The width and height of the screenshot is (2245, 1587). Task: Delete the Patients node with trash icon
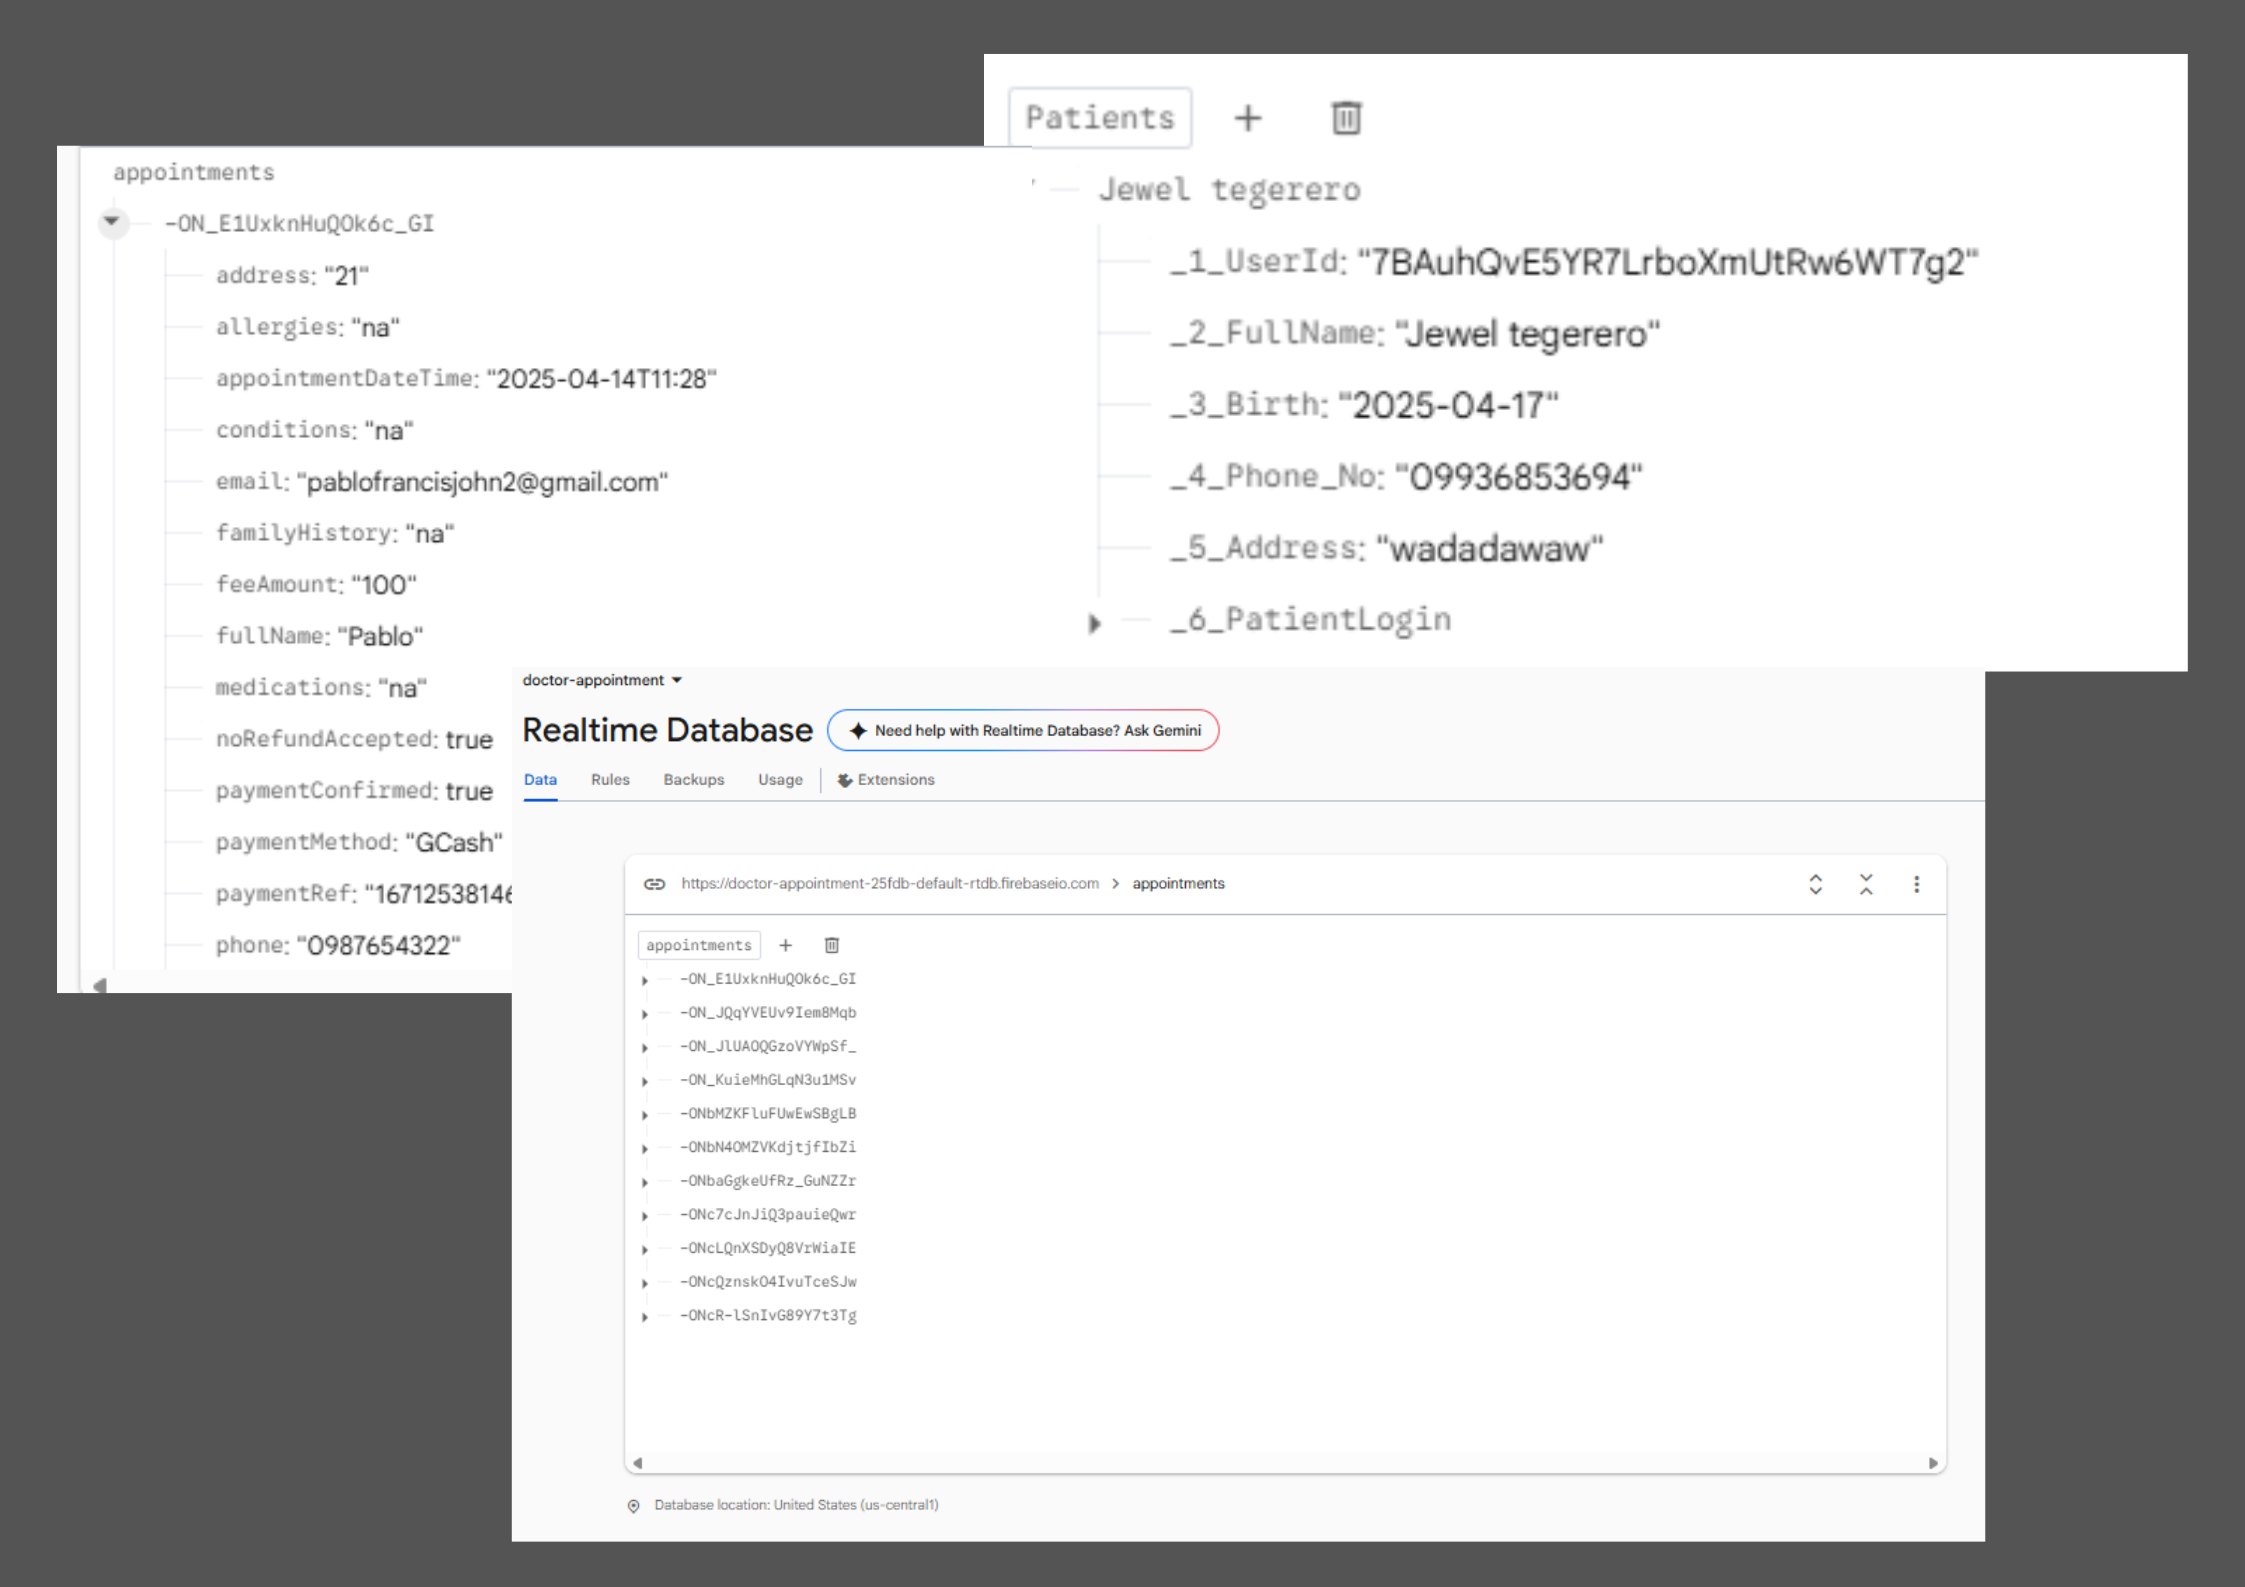pos(1346,118)
